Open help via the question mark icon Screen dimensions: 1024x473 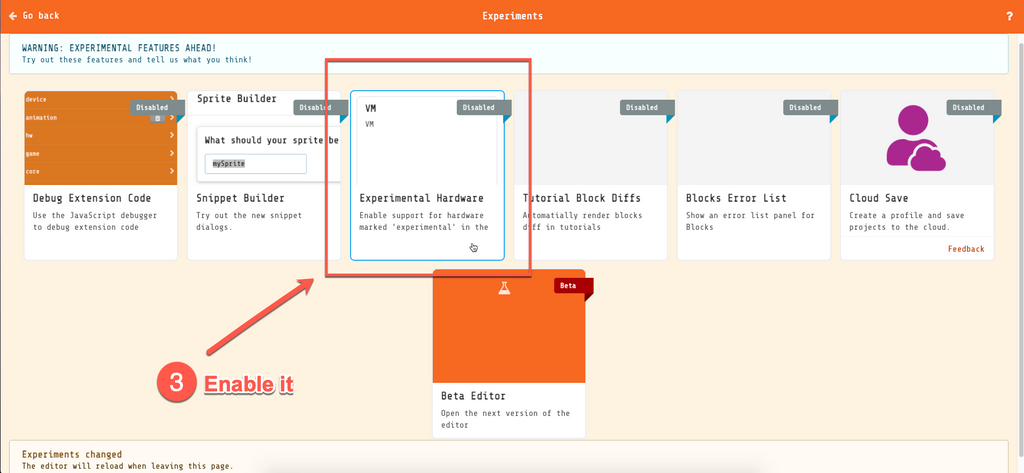click(x=1009, y=16)
